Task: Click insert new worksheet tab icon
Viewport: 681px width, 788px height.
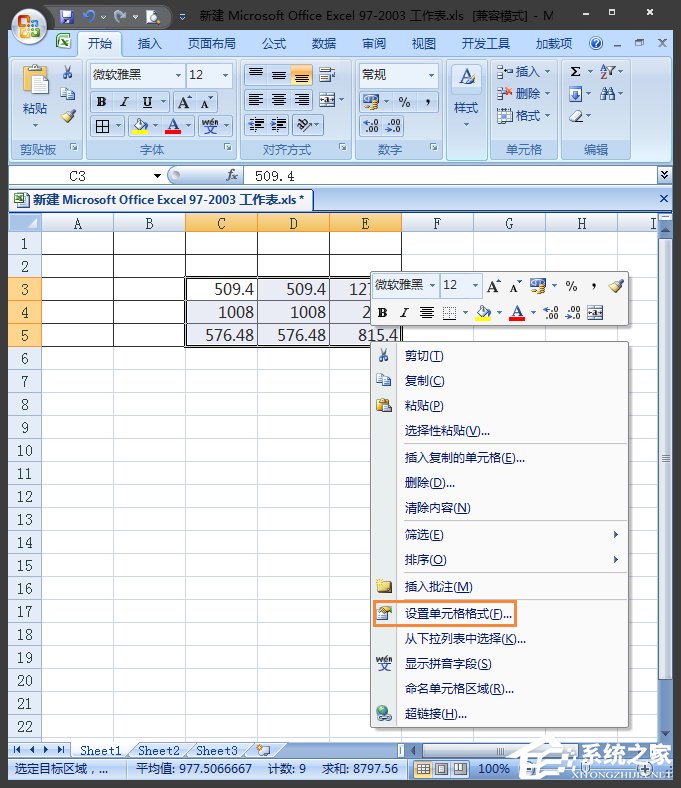Action: point(264,750)
